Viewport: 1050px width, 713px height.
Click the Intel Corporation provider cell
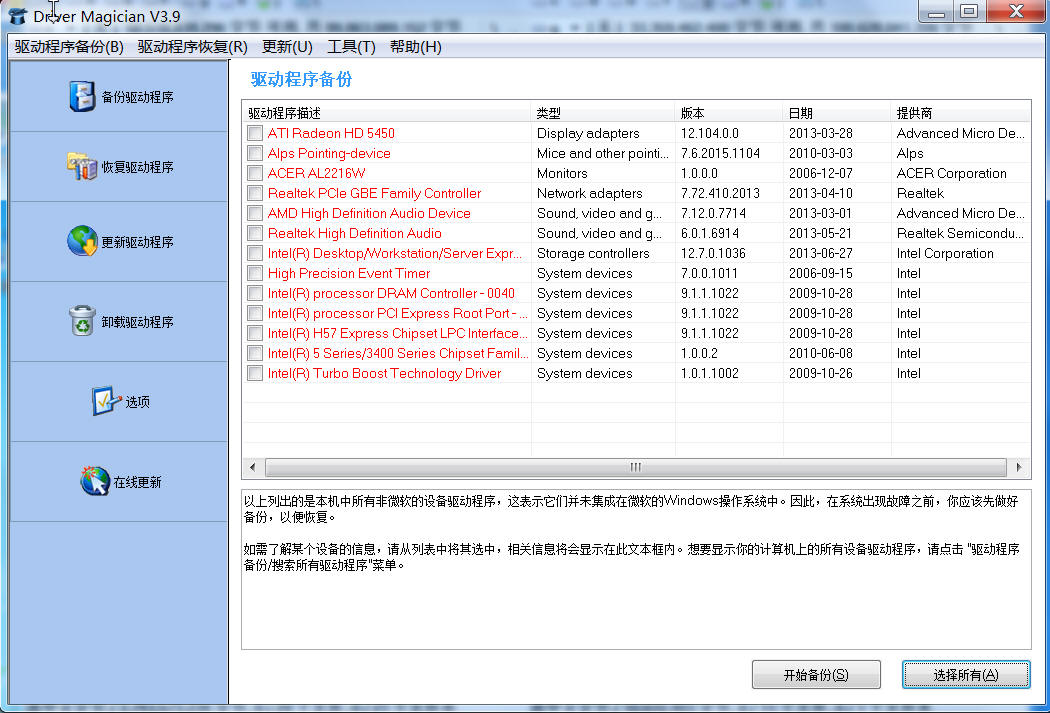(945, 254)
